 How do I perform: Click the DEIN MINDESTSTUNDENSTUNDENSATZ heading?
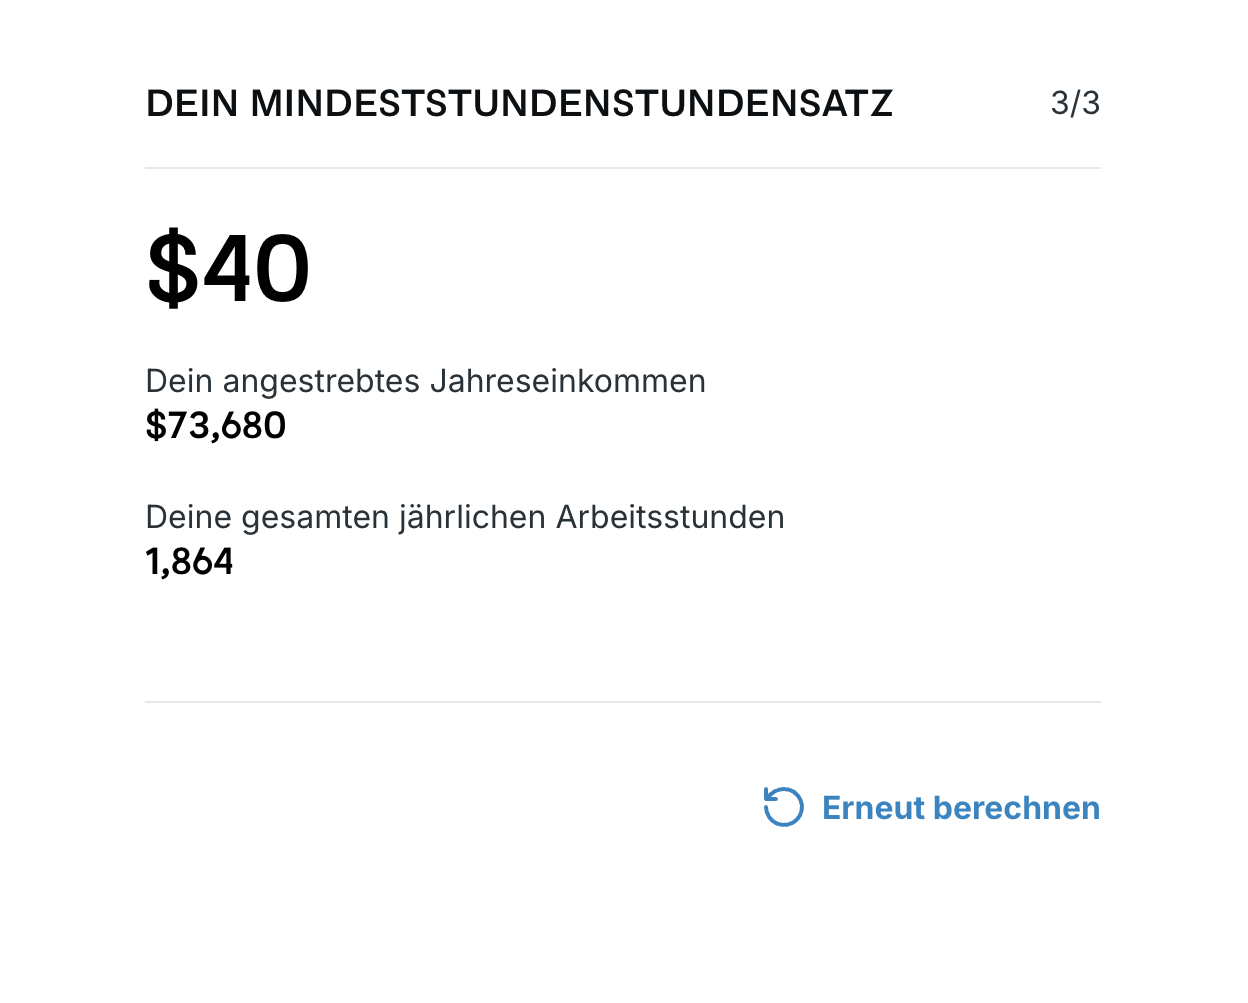519,101
